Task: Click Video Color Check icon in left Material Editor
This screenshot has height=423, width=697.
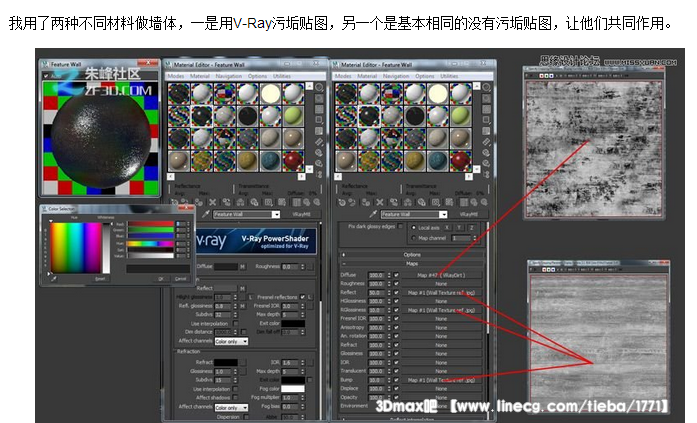Action: point(319,131)
